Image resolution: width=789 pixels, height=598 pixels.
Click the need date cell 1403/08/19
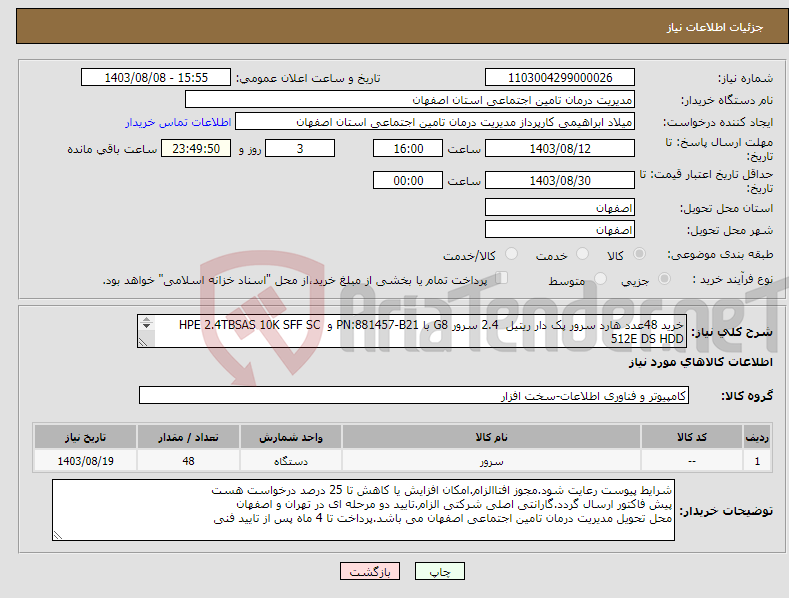[x=85, y=461]
